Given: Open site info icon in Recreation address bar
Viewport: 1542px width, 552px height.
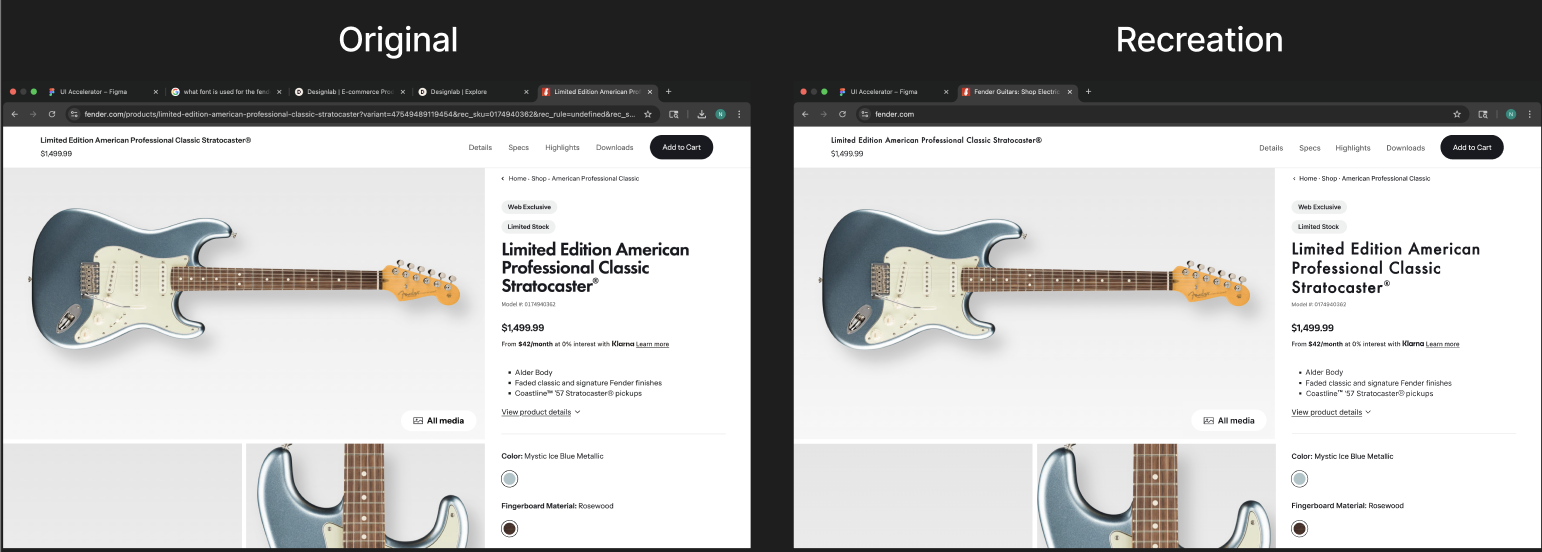Looking at the screenshot, I should pos(865,114).
